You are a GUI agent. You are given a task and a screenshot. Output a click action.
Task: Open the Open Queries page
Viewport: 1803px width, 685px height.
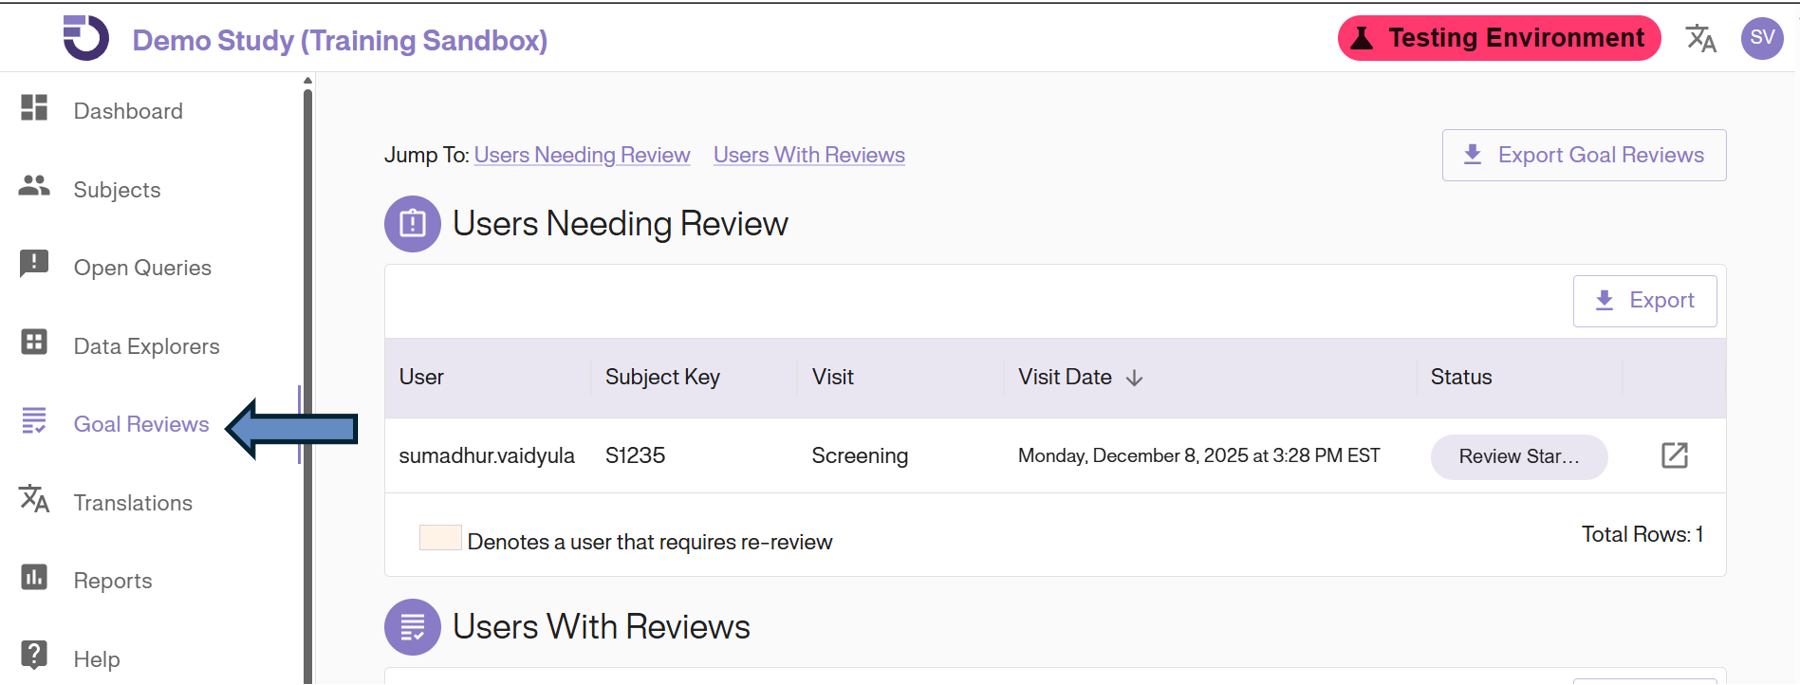pyautogui.click(x=143, y=268)
